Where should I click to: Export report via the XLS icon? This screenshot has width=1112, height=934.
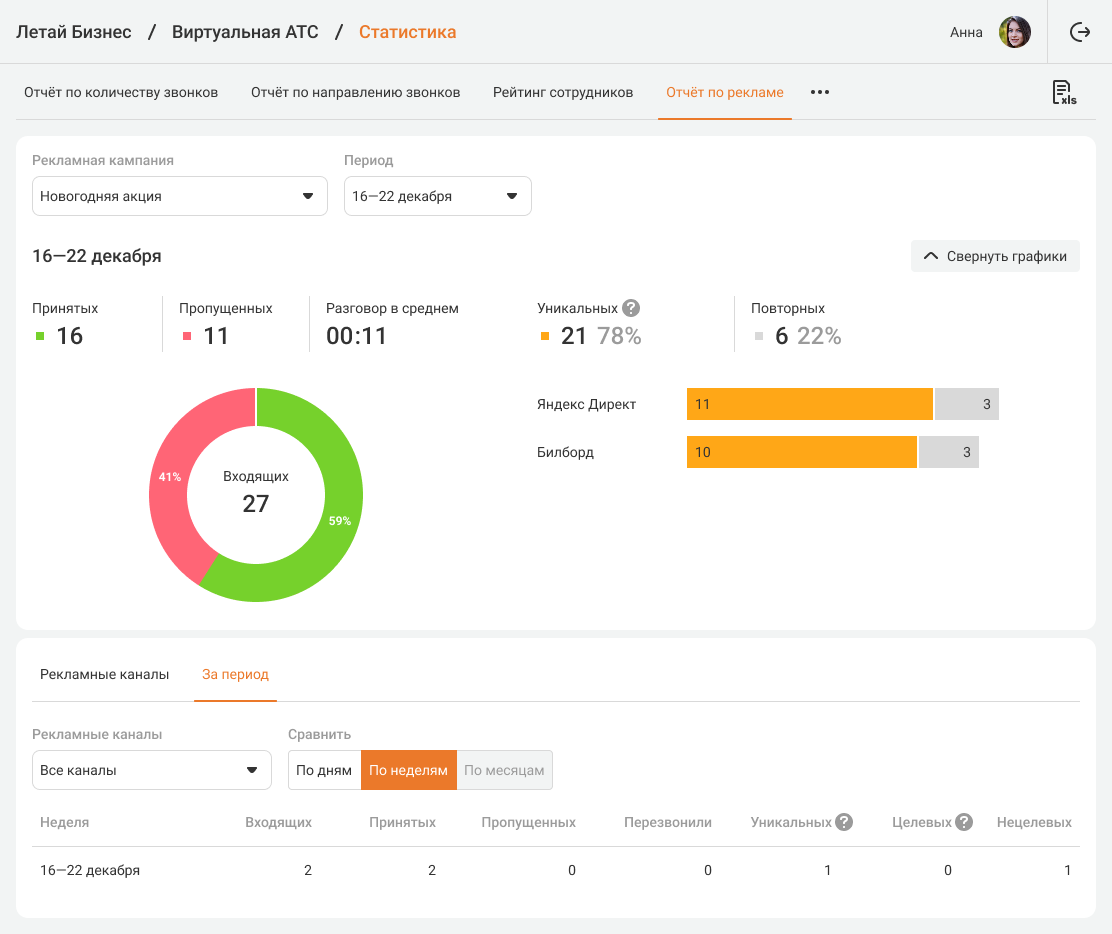pyautogui.click(x=1063, y=93)
